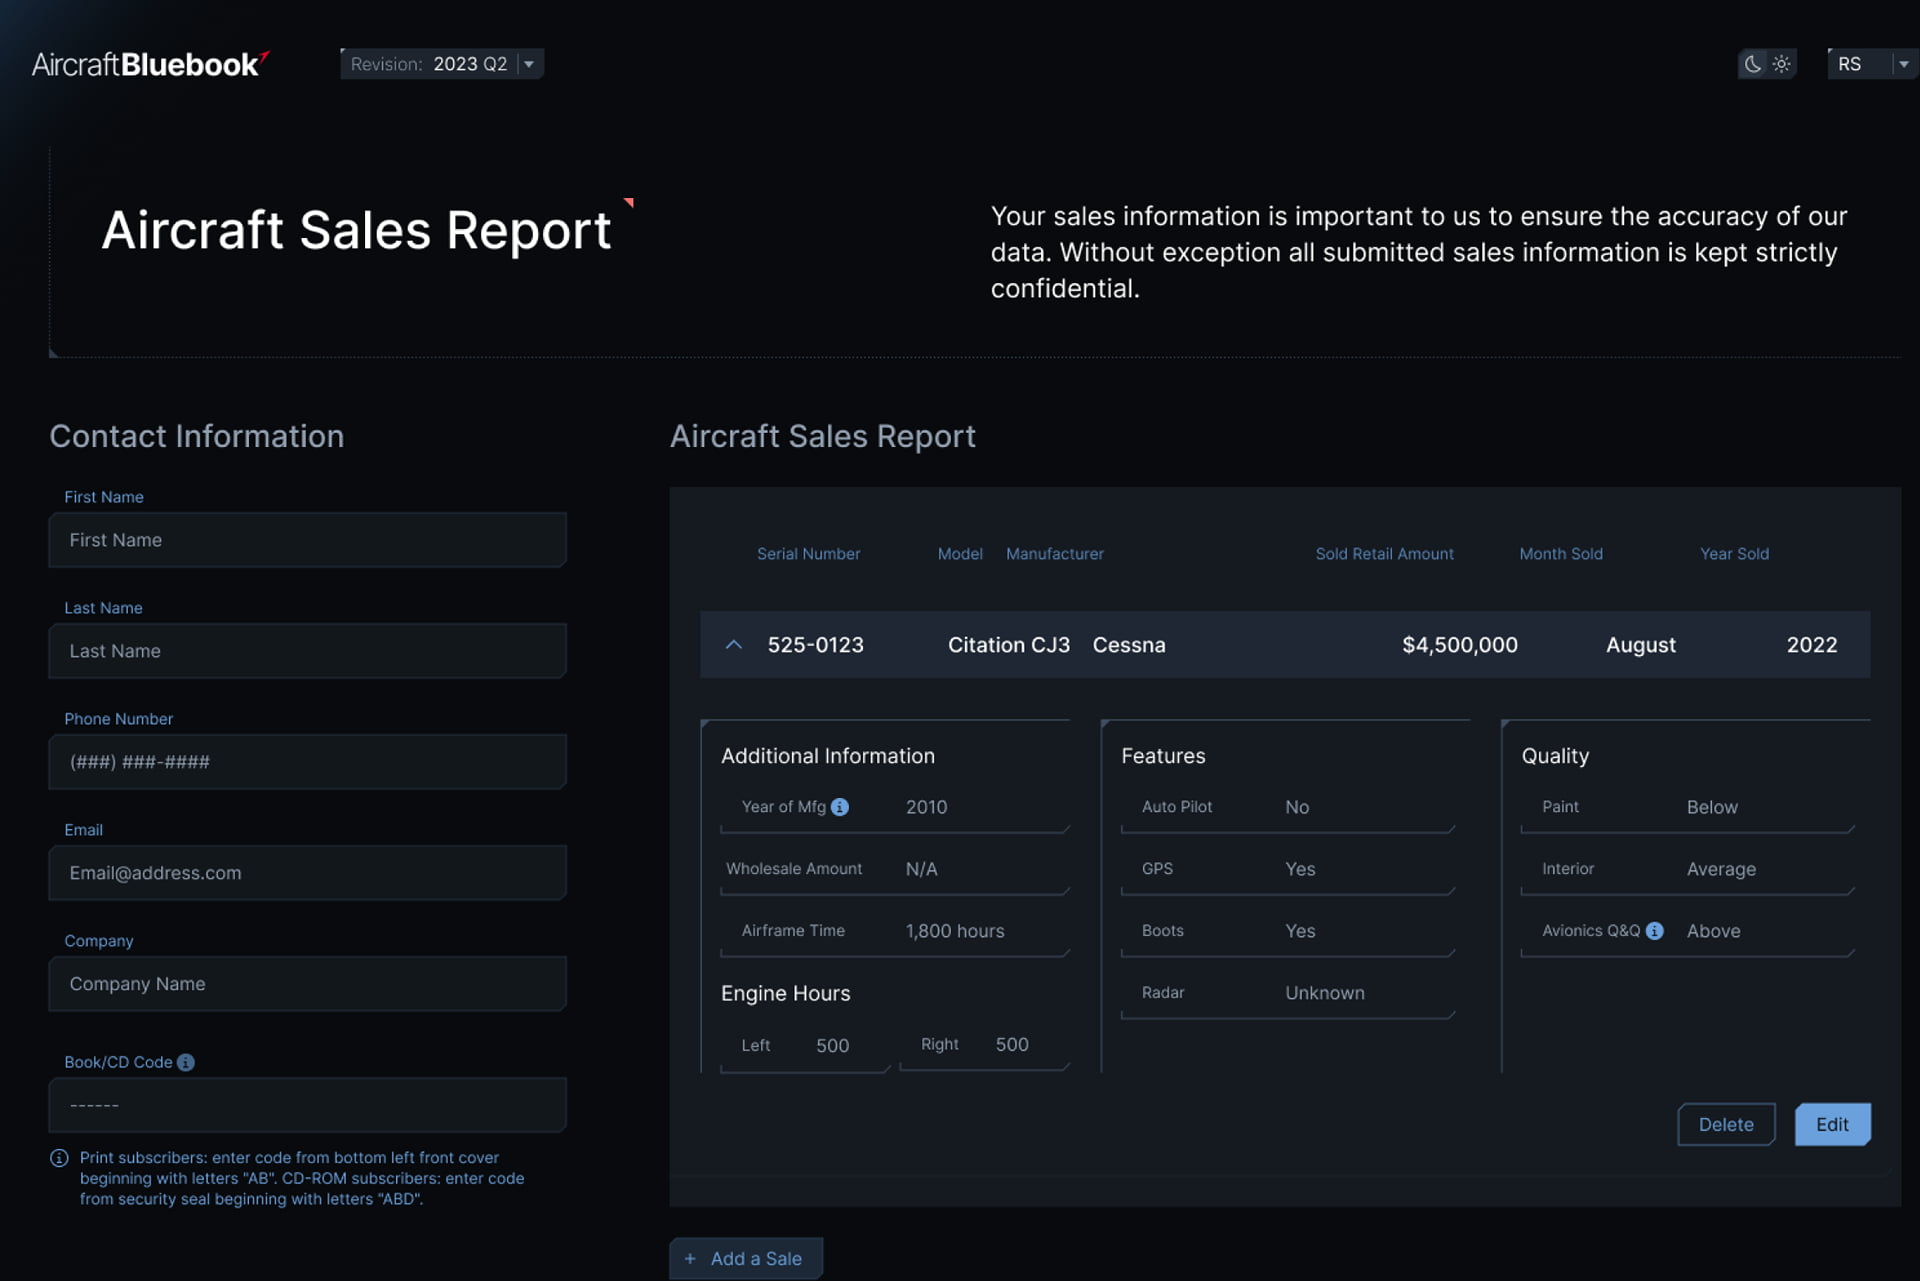Select the Month Sold column header
Screen dimensions: 1920x1281
pos(1561,553)
